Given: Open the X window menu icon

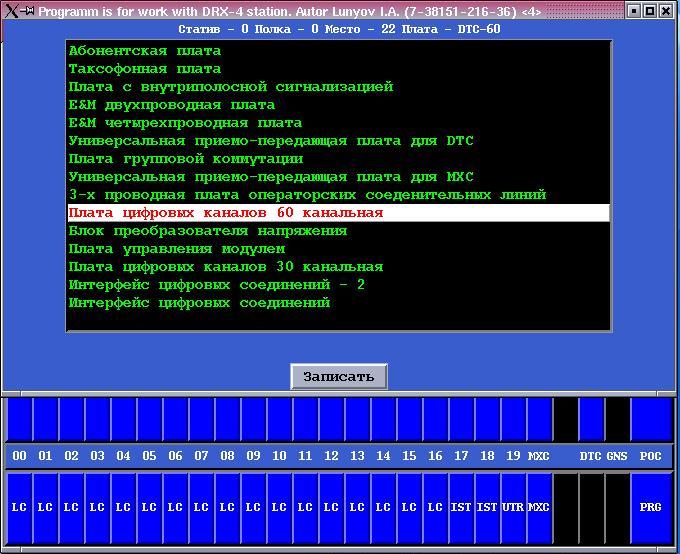Looking at the screenshot, I should (x=12, y=11).
